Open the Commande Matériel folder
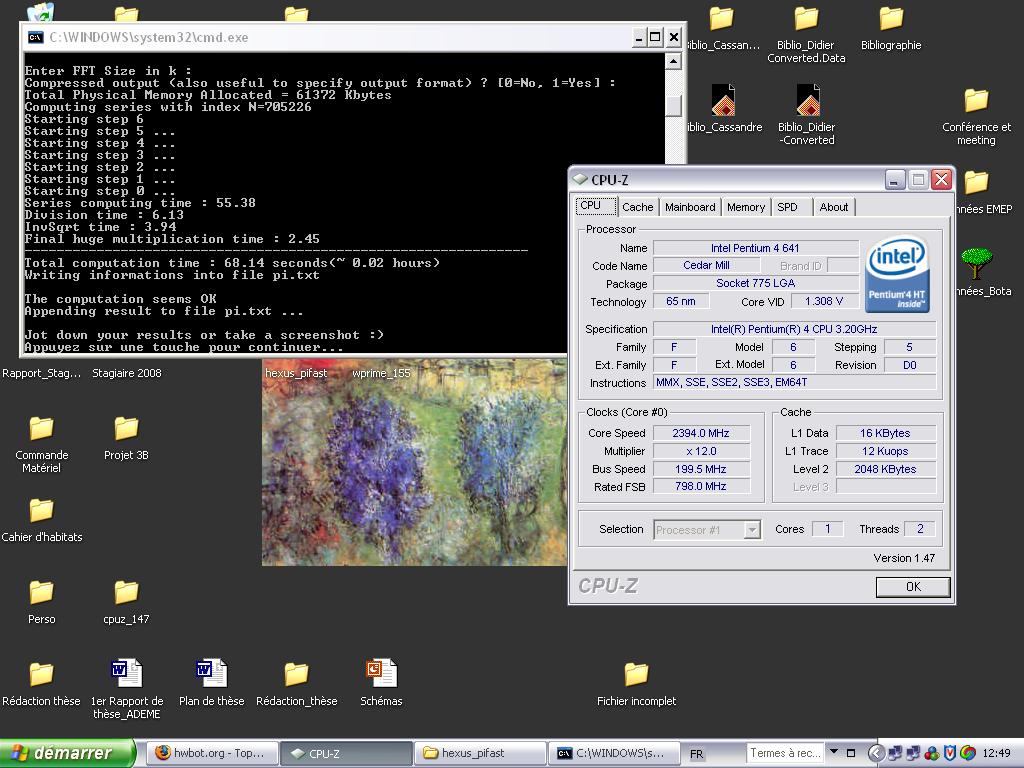This screenshot has height=768, width=1024. pos(42,428)
